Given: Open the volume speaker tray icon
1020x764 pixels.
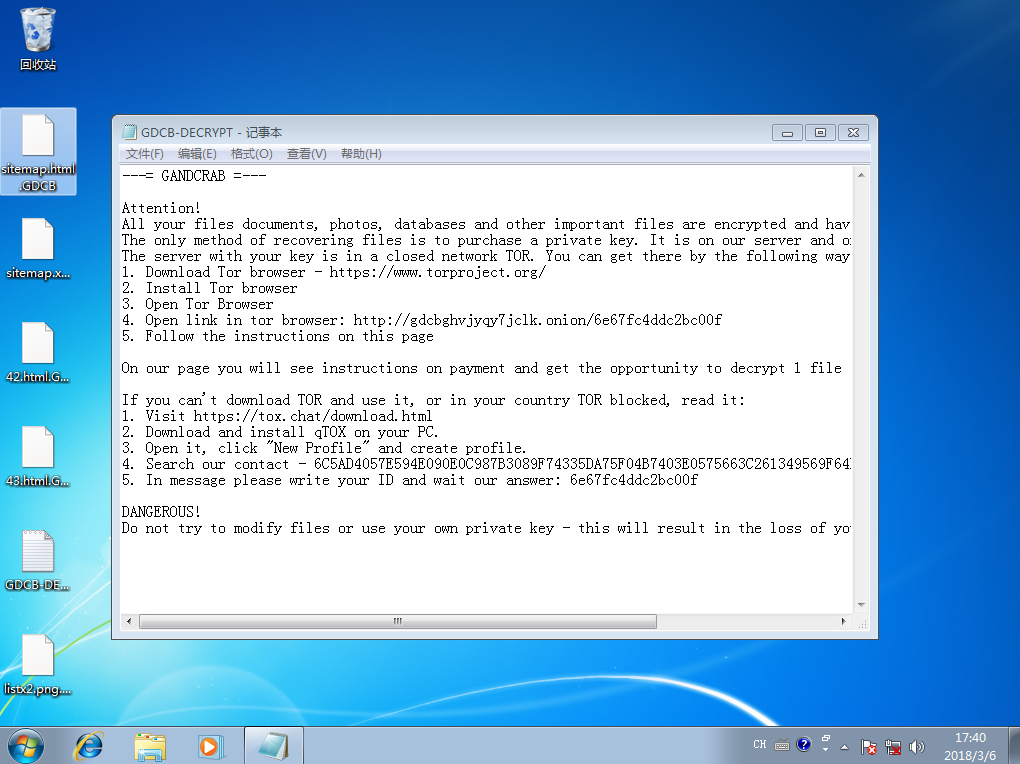Looking at the screenshot, I should coord(918,747).
